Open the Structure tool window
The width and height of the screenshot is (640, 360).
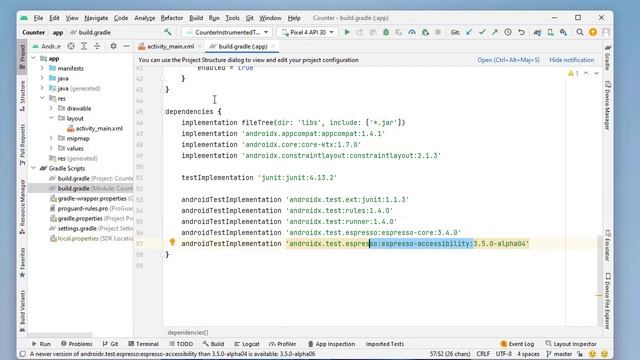coord(22,96)
